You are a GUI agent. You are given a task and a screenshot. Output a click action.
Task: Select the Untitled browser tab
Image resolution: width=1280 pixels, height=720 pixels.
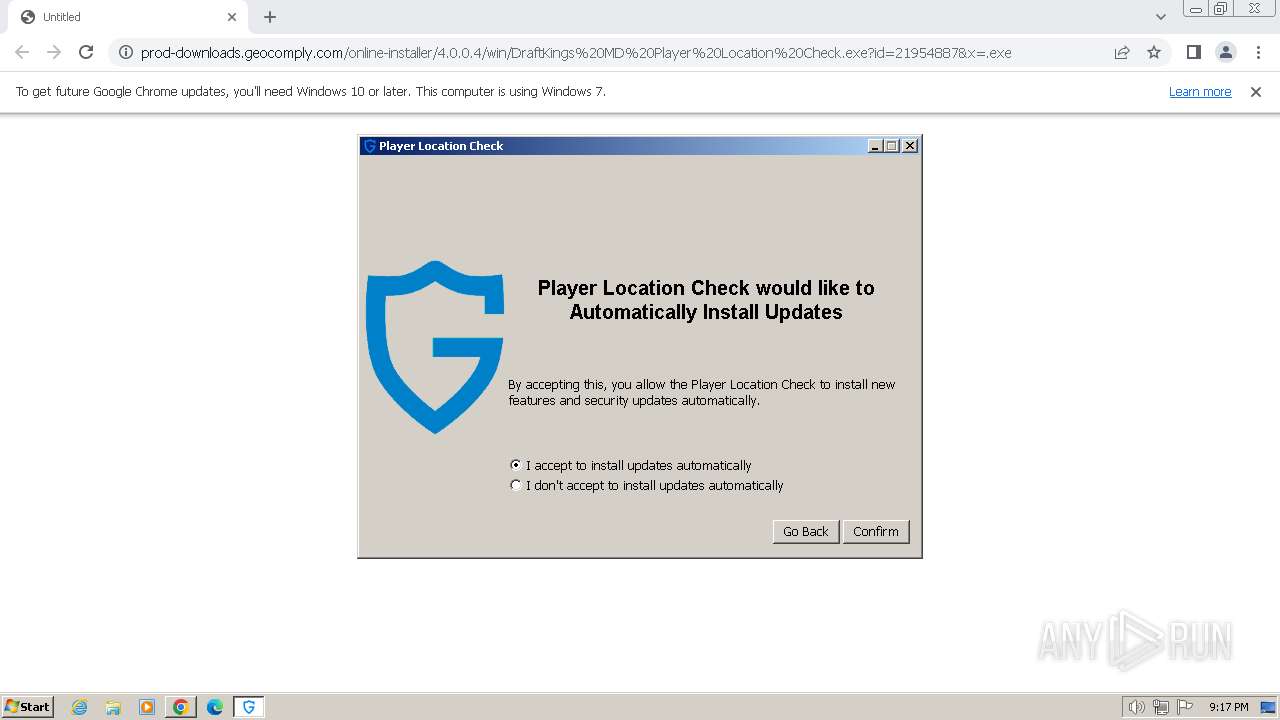128,17
